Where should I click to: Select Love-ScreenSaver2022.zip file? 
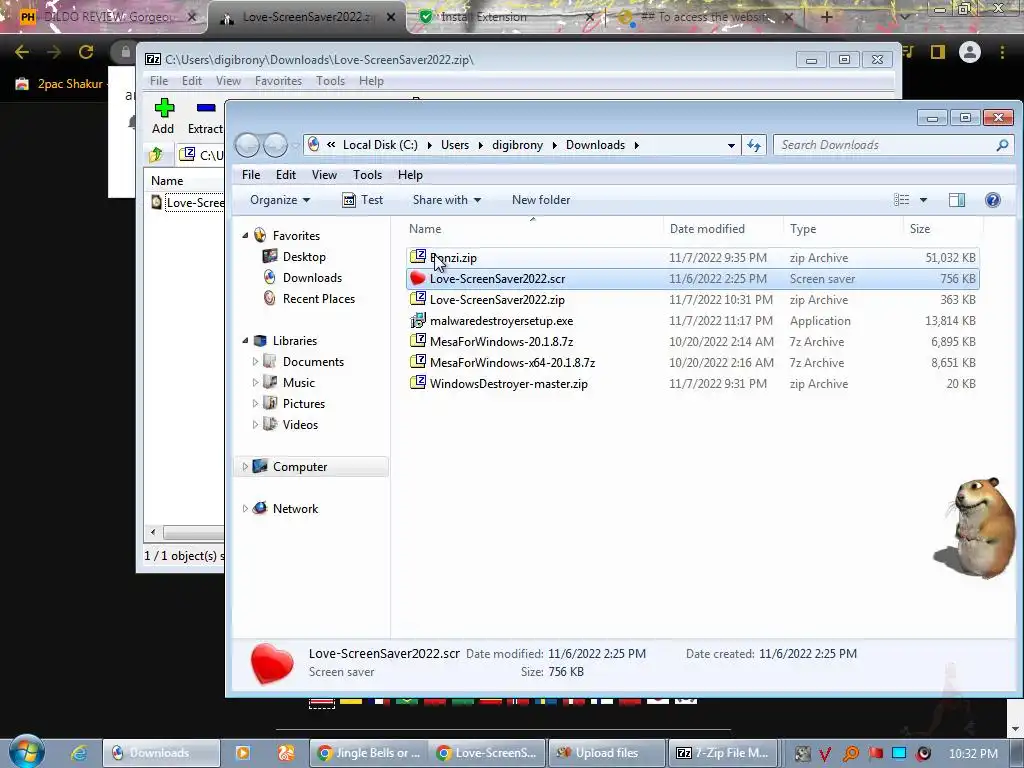(497, 300)
